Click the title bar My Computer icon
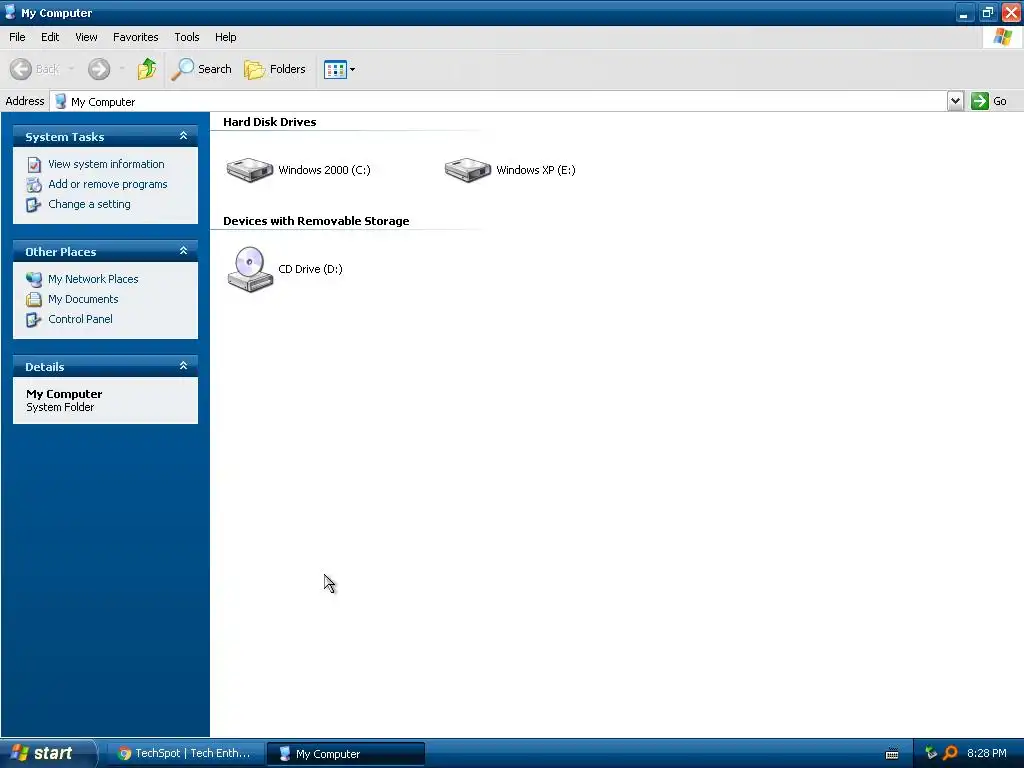Image resolution: width=1024 pixels, height=768 pixels. (10, 12)
